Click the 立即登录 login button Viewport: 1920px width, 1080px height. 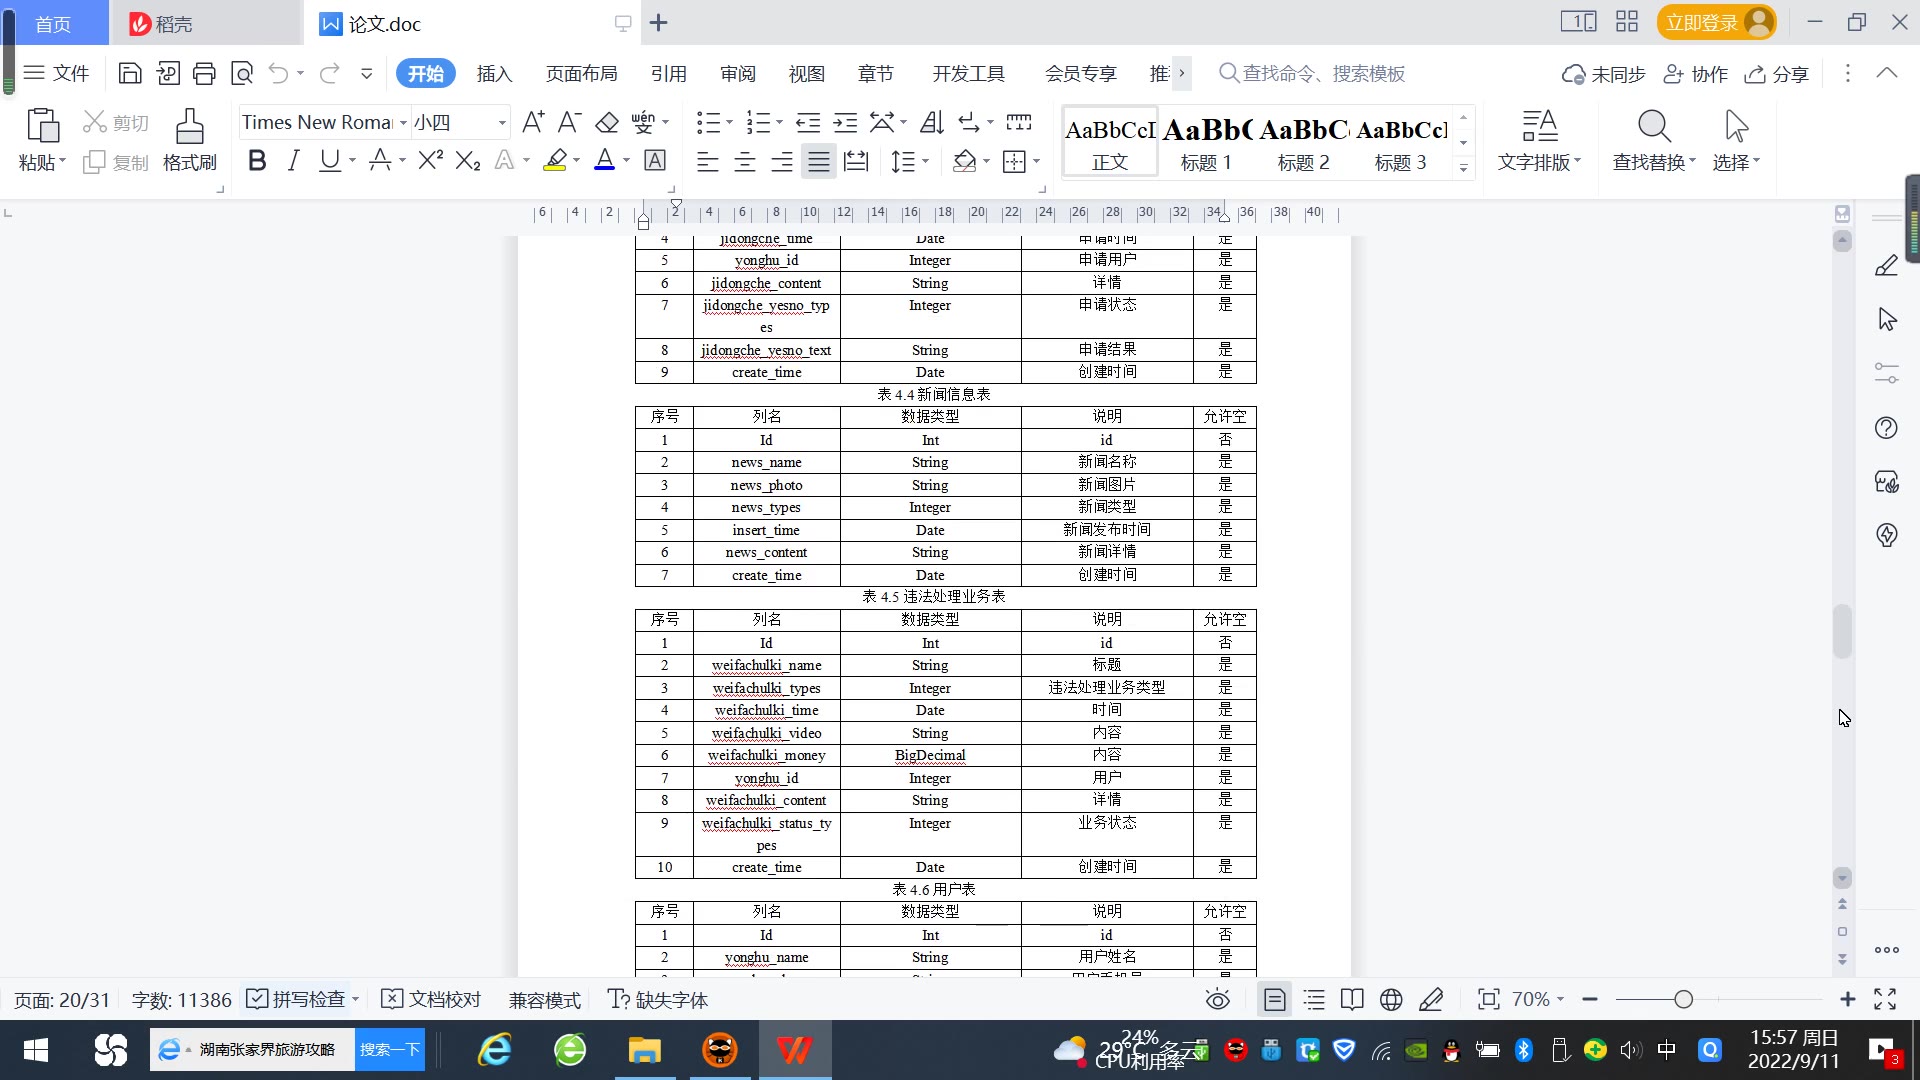click(x=1701, y=23)
